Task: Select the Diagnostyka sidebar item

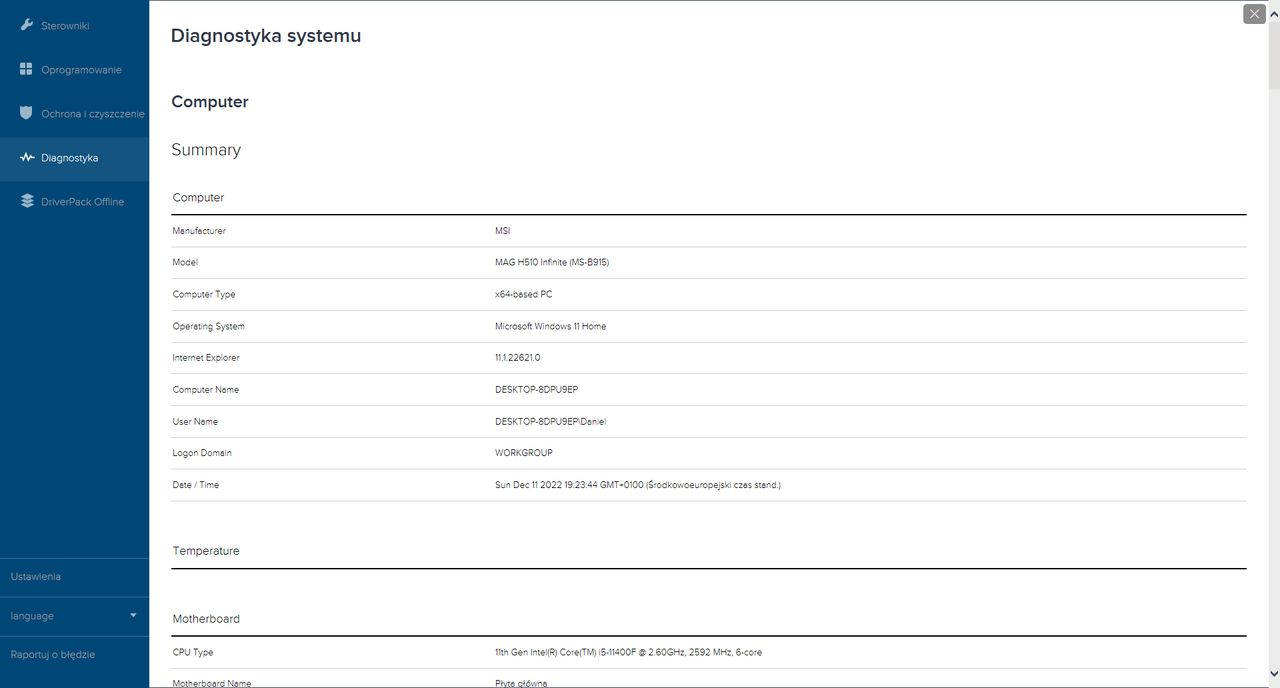Action: [x=69, y=158]
